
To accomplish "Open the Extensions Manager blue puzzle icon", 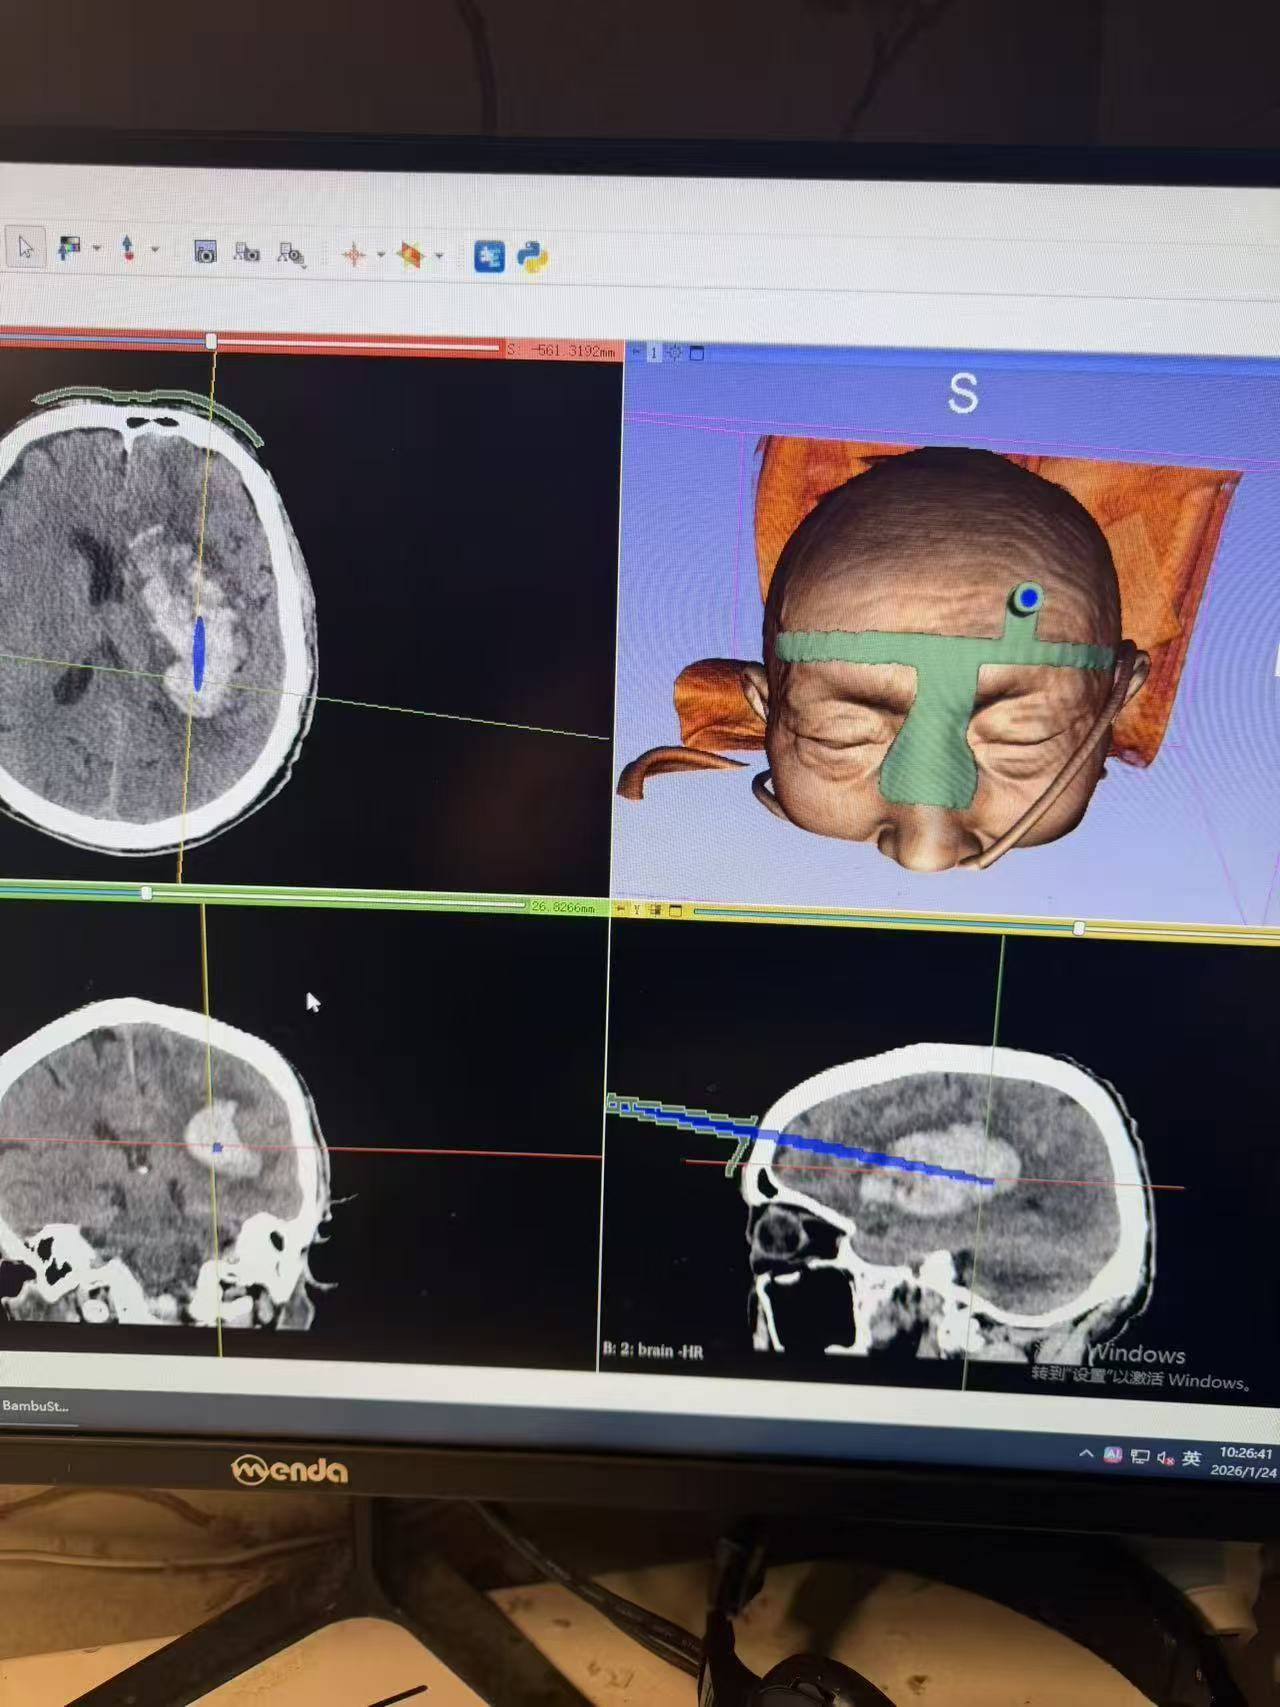I will 489,257.
